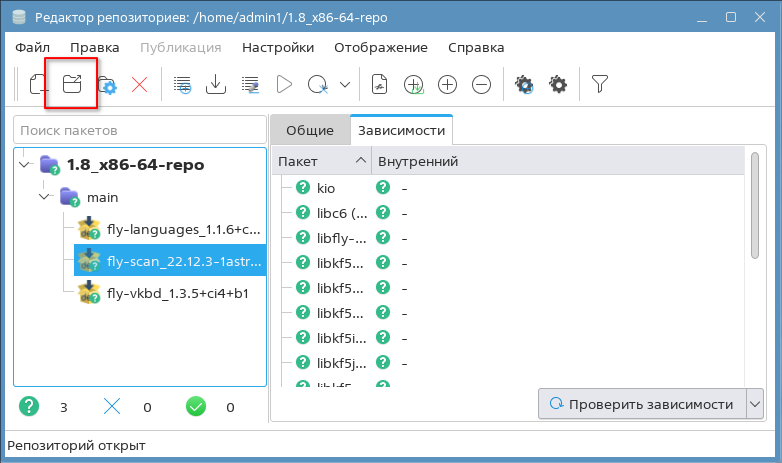Collapse the main branch in tree
This screenshot has height=463, width=782.
pos(44,197)
